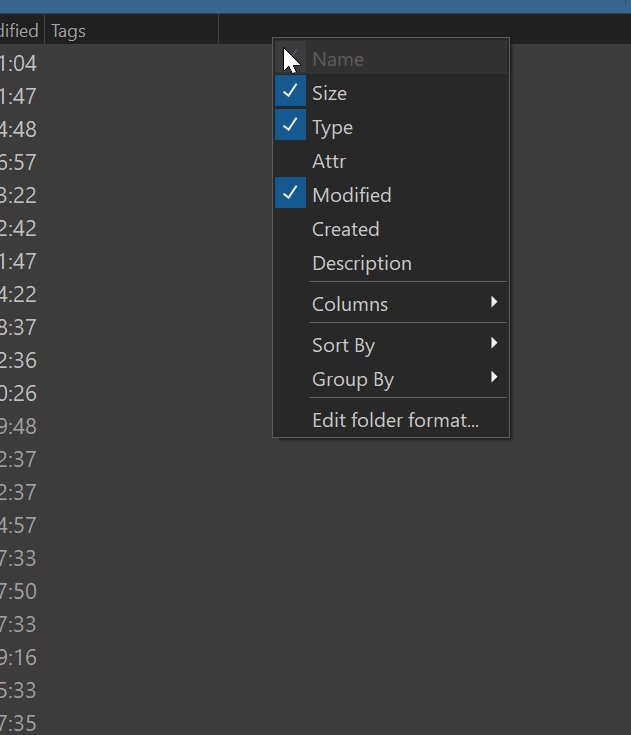This screenshot has width=631, height=735.
Task: Uncheck the Size column checkbox
Action: tap(290, 93)
